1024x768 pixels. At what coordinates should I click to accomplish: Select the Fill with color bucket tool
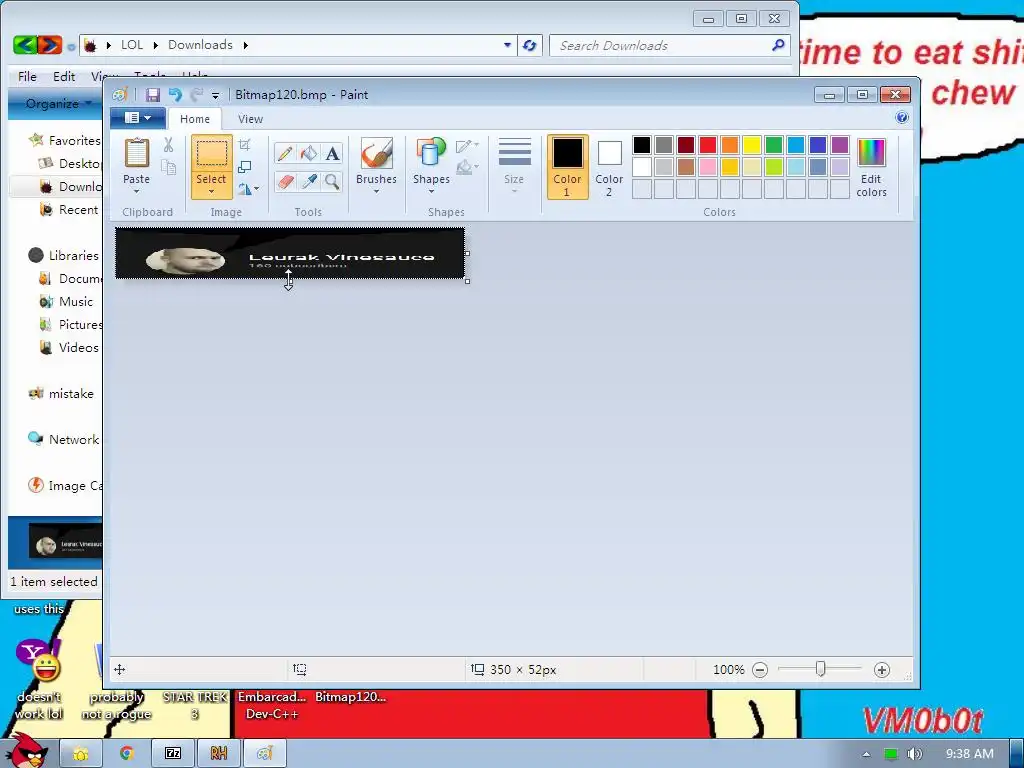tap(308, 153)
